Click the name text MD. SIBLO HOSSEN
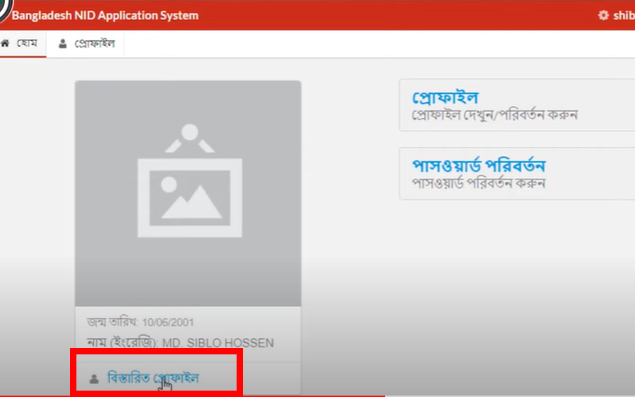The height and width of the screenshot is (397, 635). [x=218, y=343]
